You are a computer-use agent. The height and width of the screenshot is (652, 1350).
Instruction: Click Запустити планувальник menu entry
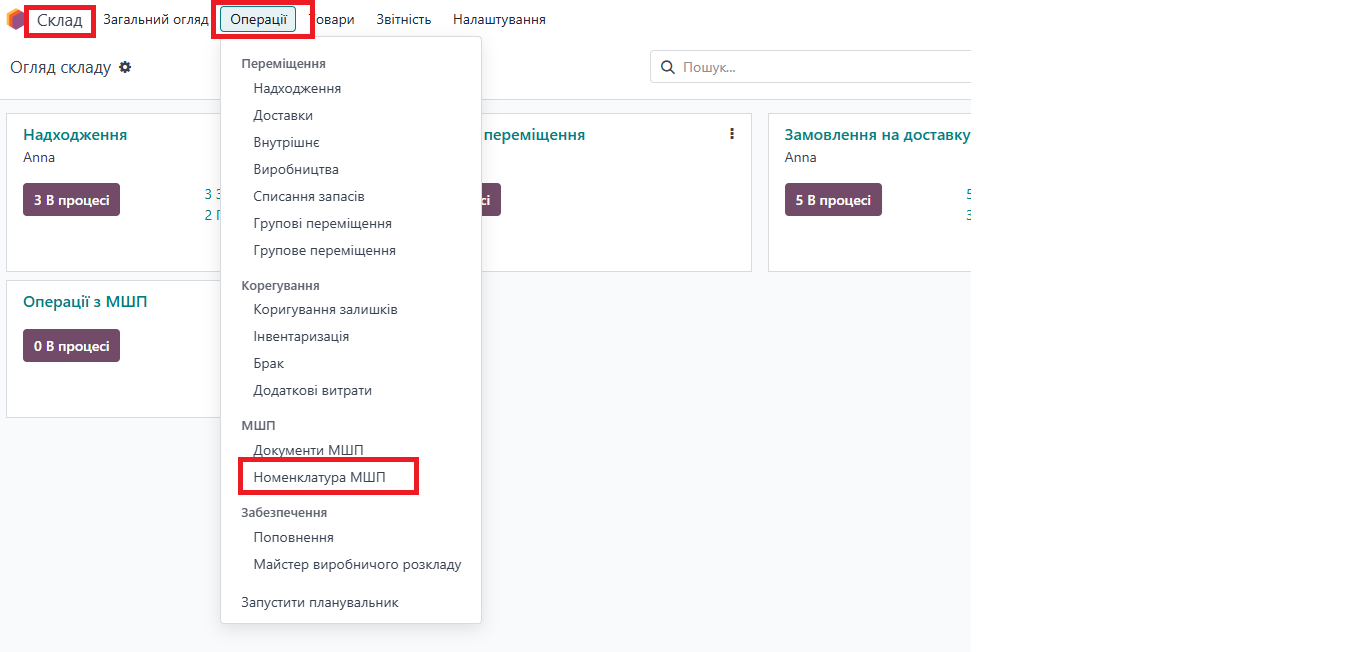(319, 602)
